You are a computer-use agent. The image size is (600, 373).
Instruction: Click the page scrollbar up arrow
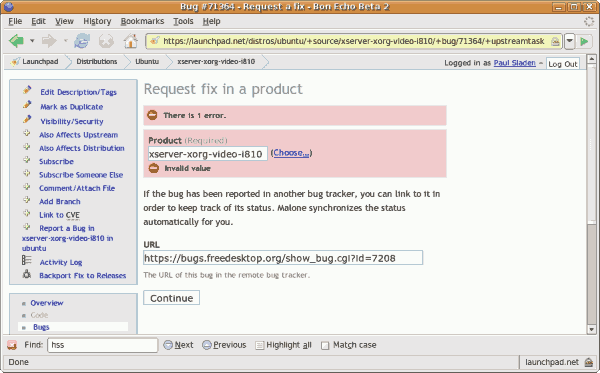592,59
